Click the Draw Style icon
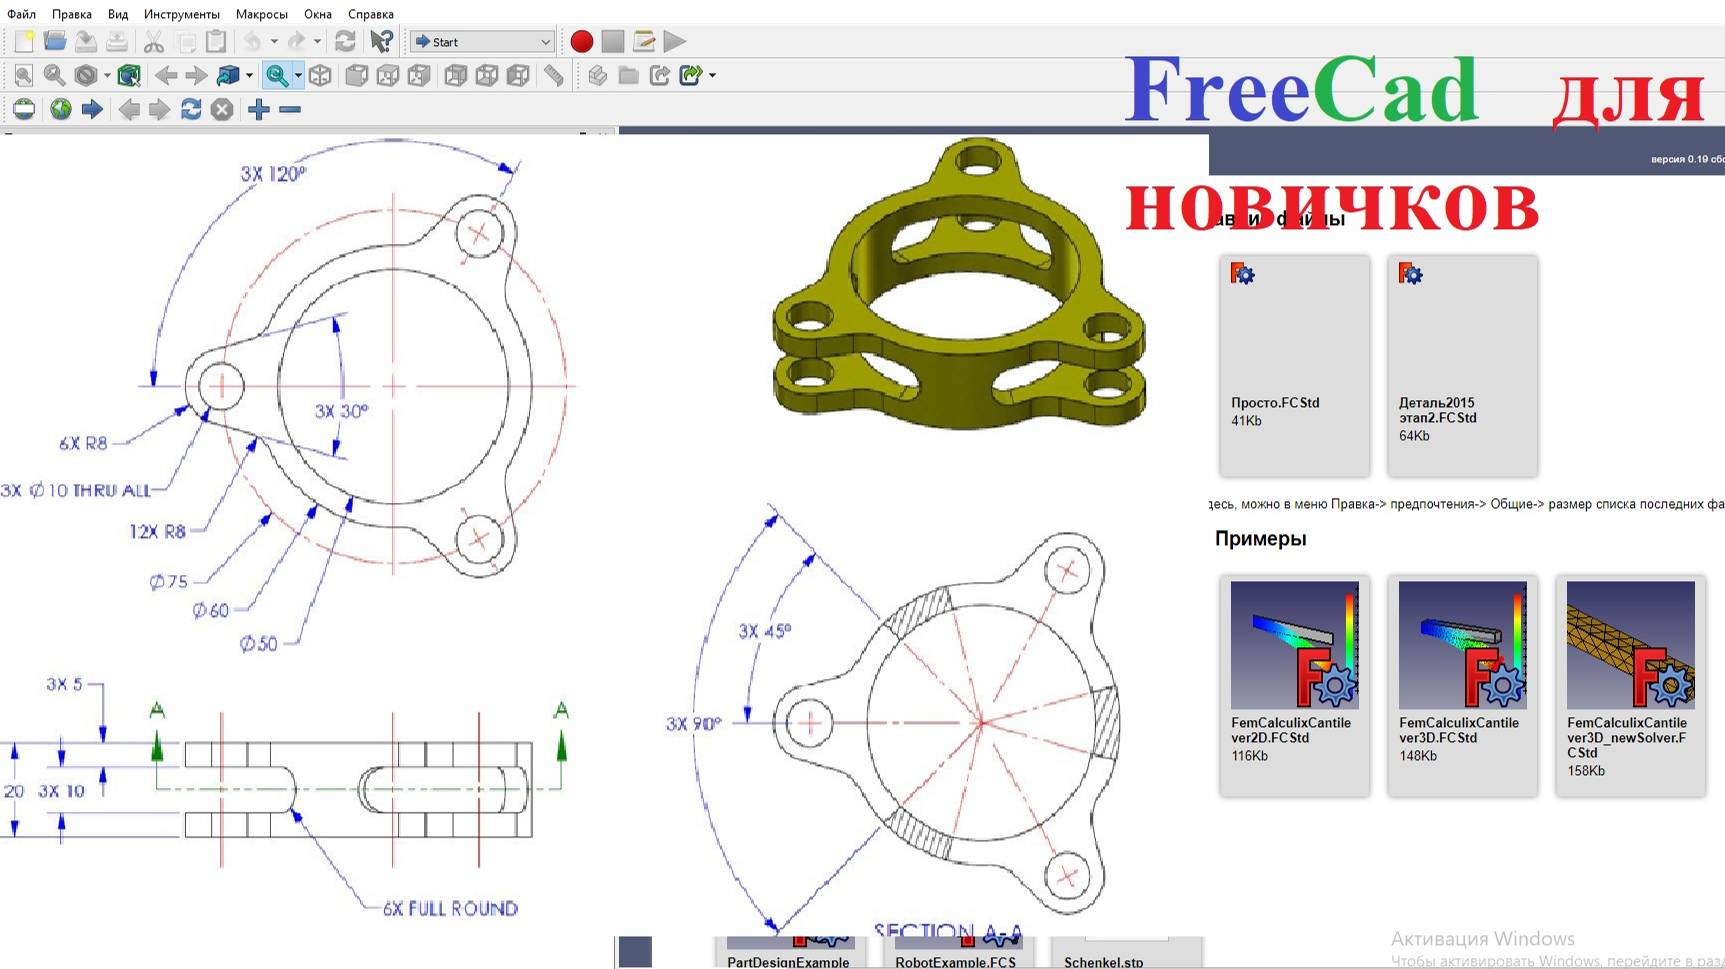Image resolution: width=1725 pixels, height=969 pixels. point(86,76)
